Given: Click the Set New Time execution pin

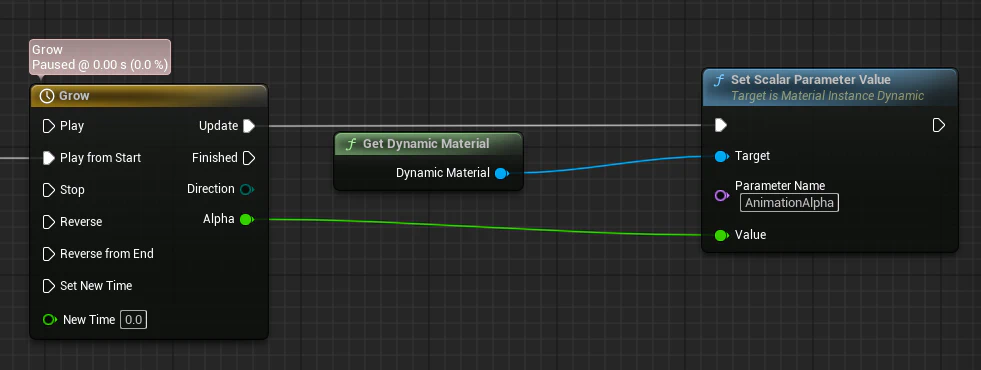Looking at the screenshot, I should tap(48, 285).
